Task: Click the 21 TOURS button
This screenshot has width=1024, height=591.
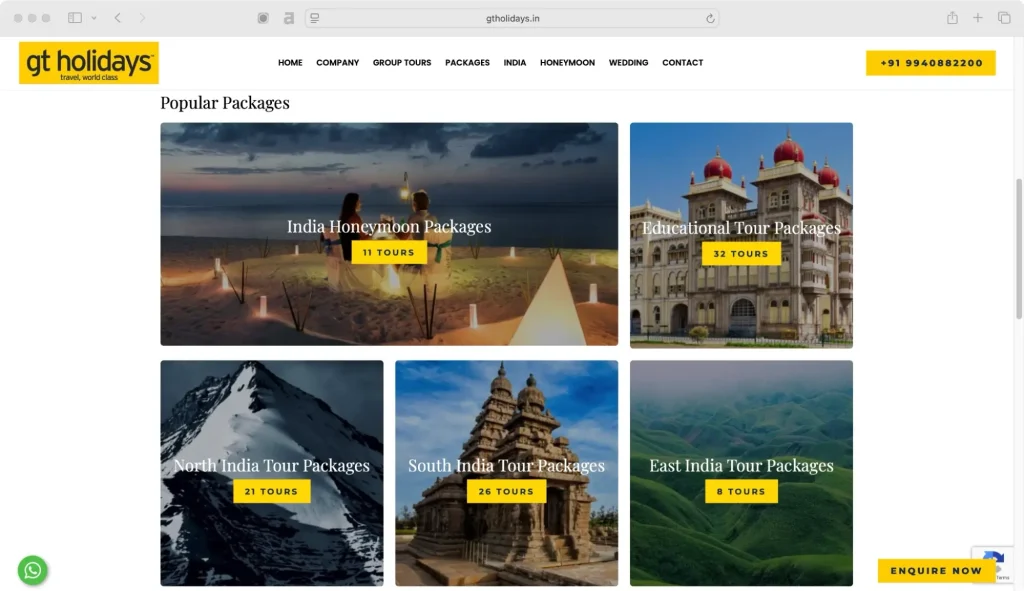Action: pos(272,492)
